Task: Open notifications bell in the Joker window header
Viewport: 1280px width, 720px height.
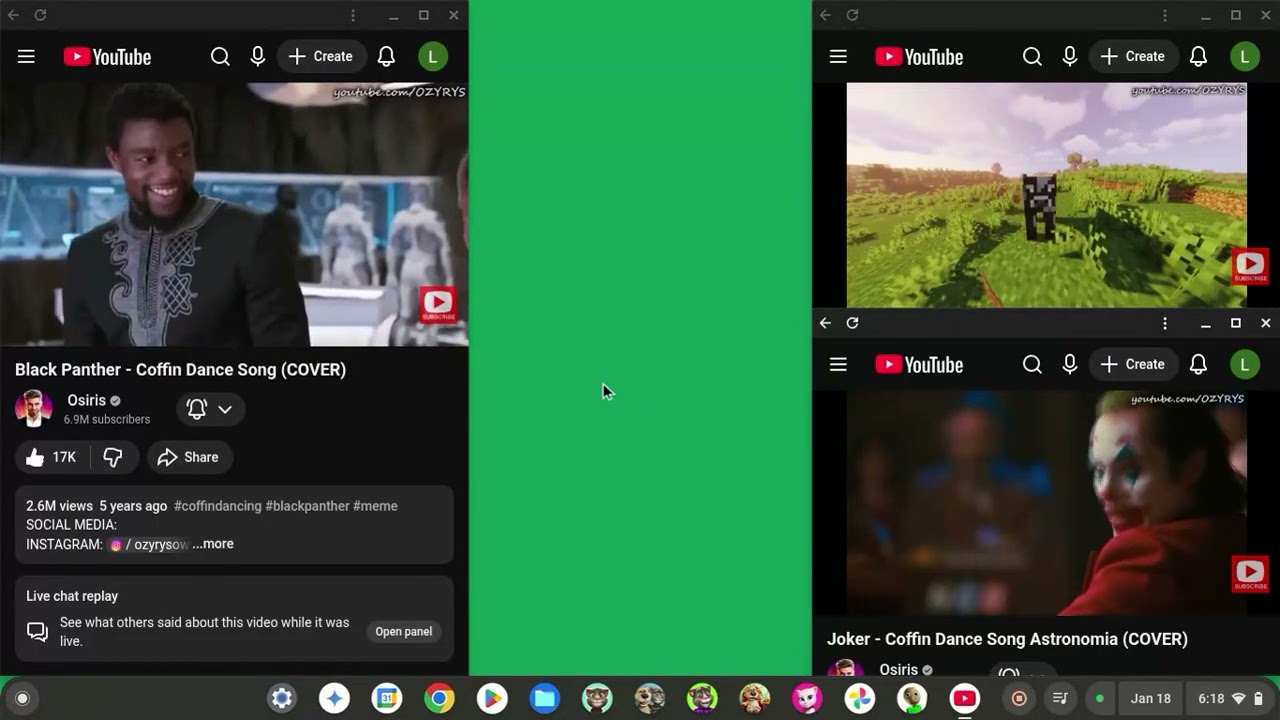Action: (1198, 365)
